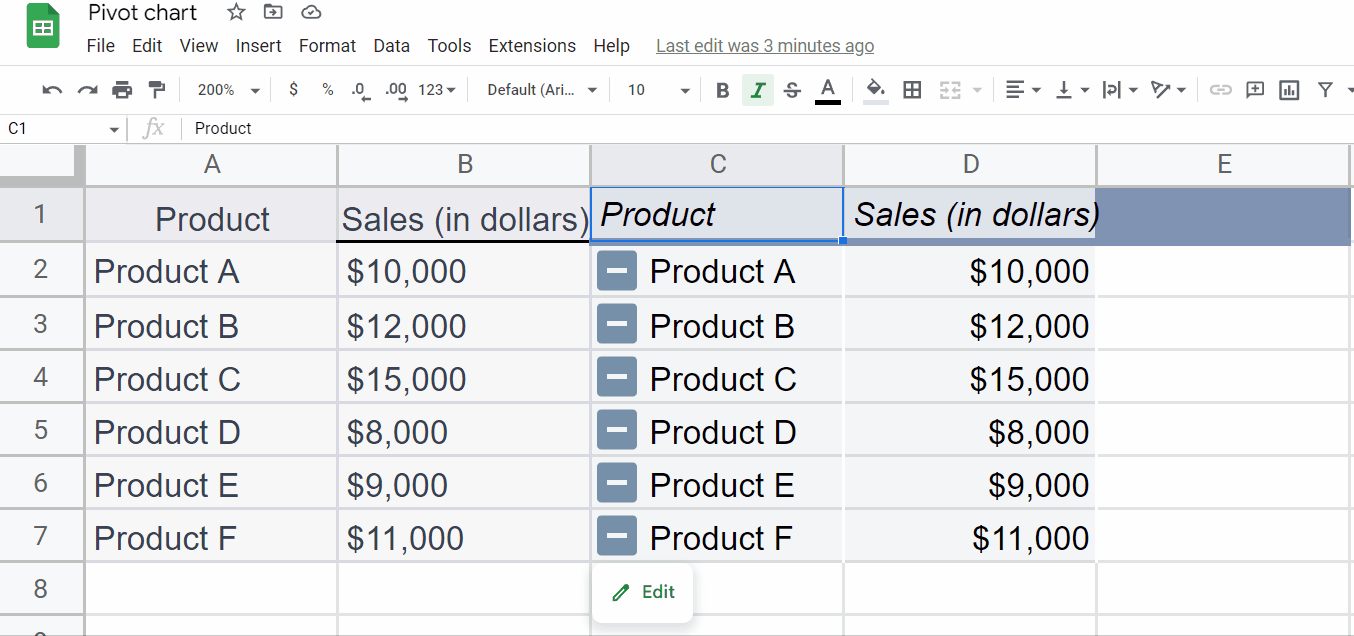
Task: Check cloud save status icon
Action: (x=311, y=12)
